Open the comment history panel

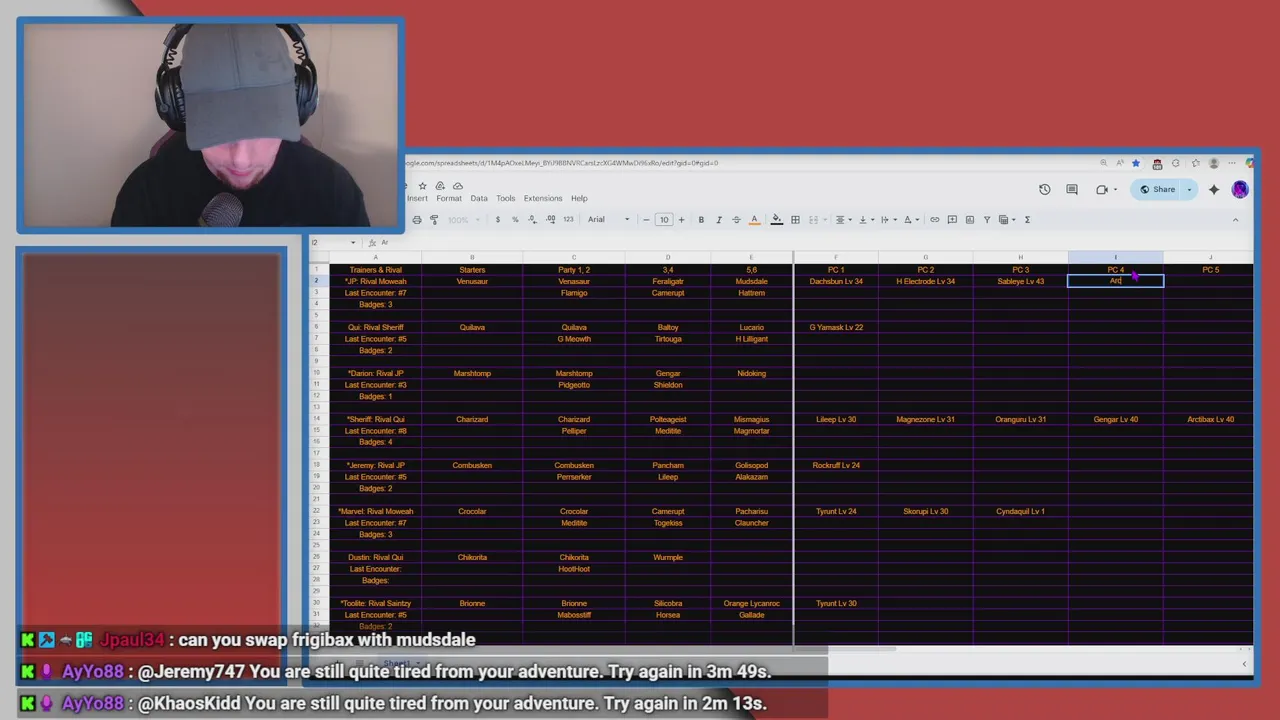click(1072, 189)
